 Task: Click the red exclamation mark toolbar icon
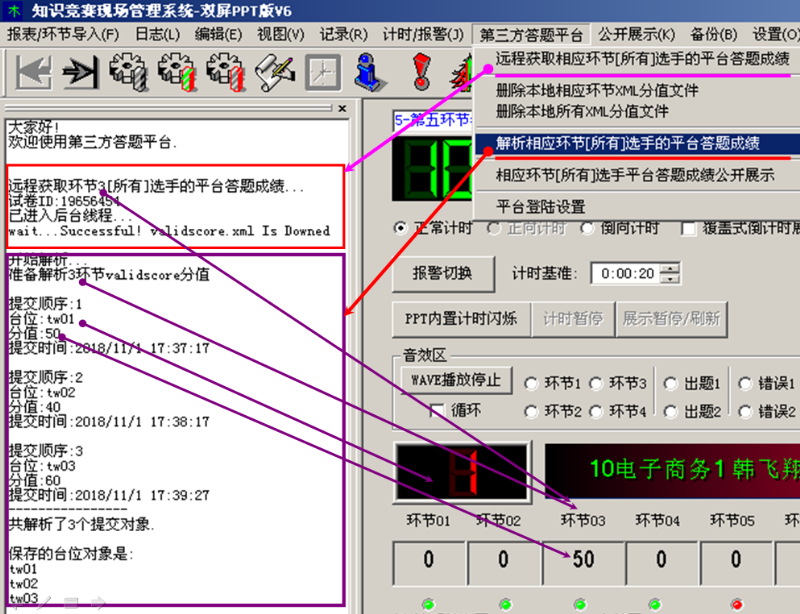421,73
